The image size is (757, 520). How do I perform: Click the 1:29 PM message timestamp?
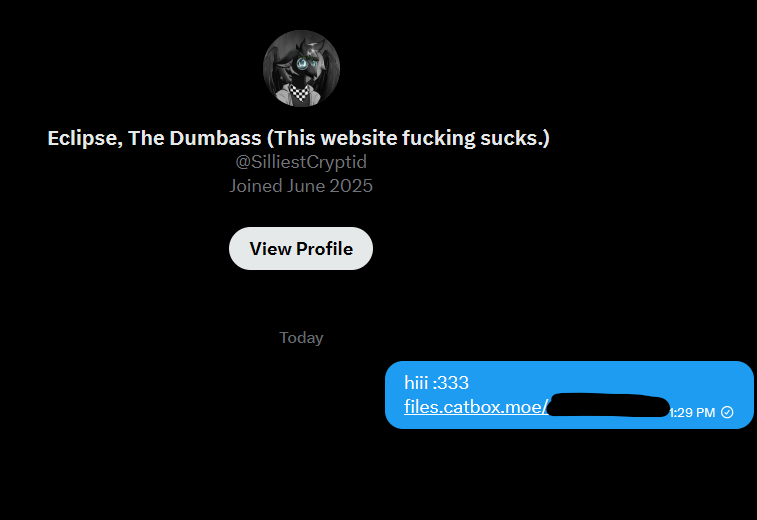tap(692, 413)
